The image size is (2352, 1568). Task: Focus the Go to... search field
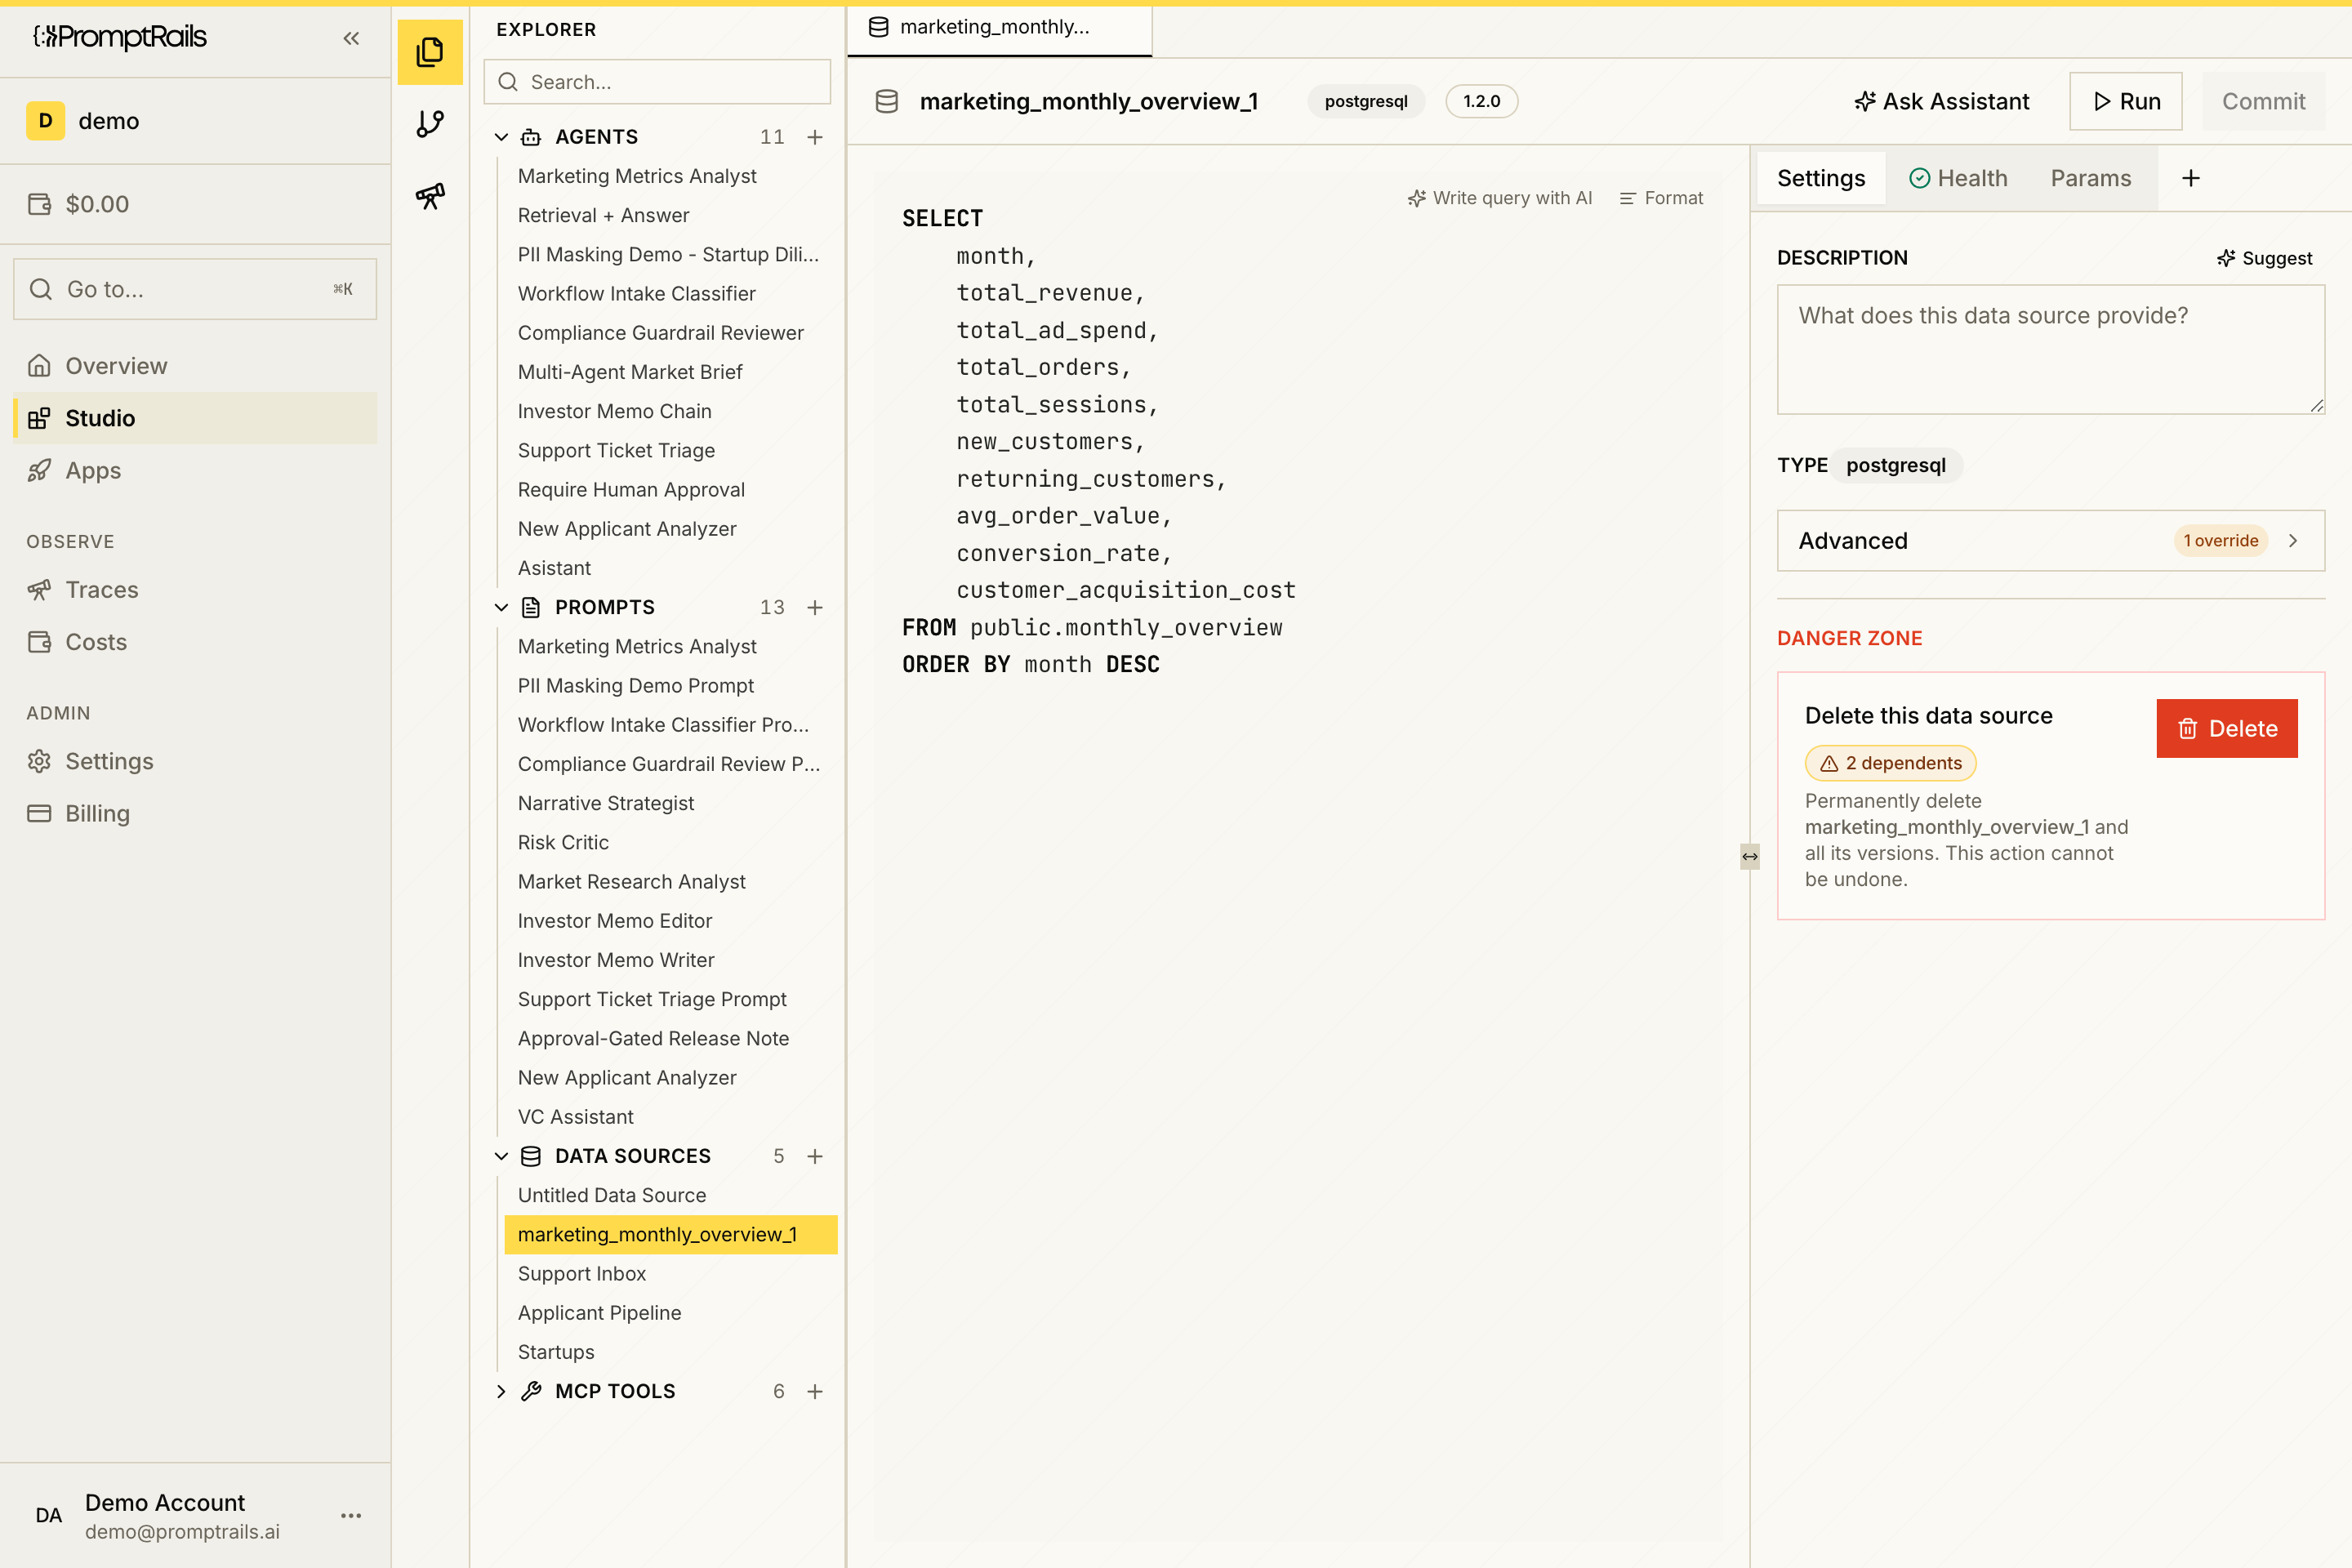(195, 289)
